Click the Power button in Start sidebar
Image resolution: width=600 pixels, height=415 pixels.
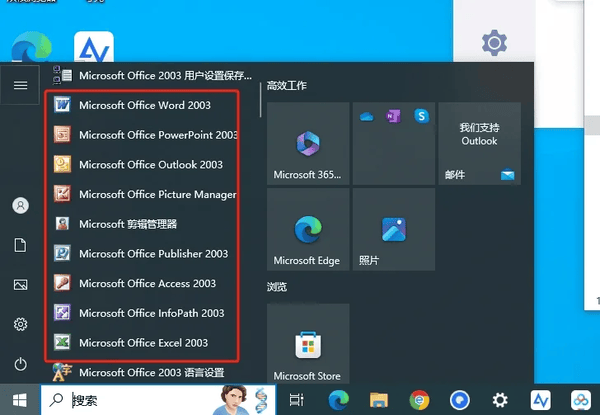pyautogui.click(x=20, y=364)
